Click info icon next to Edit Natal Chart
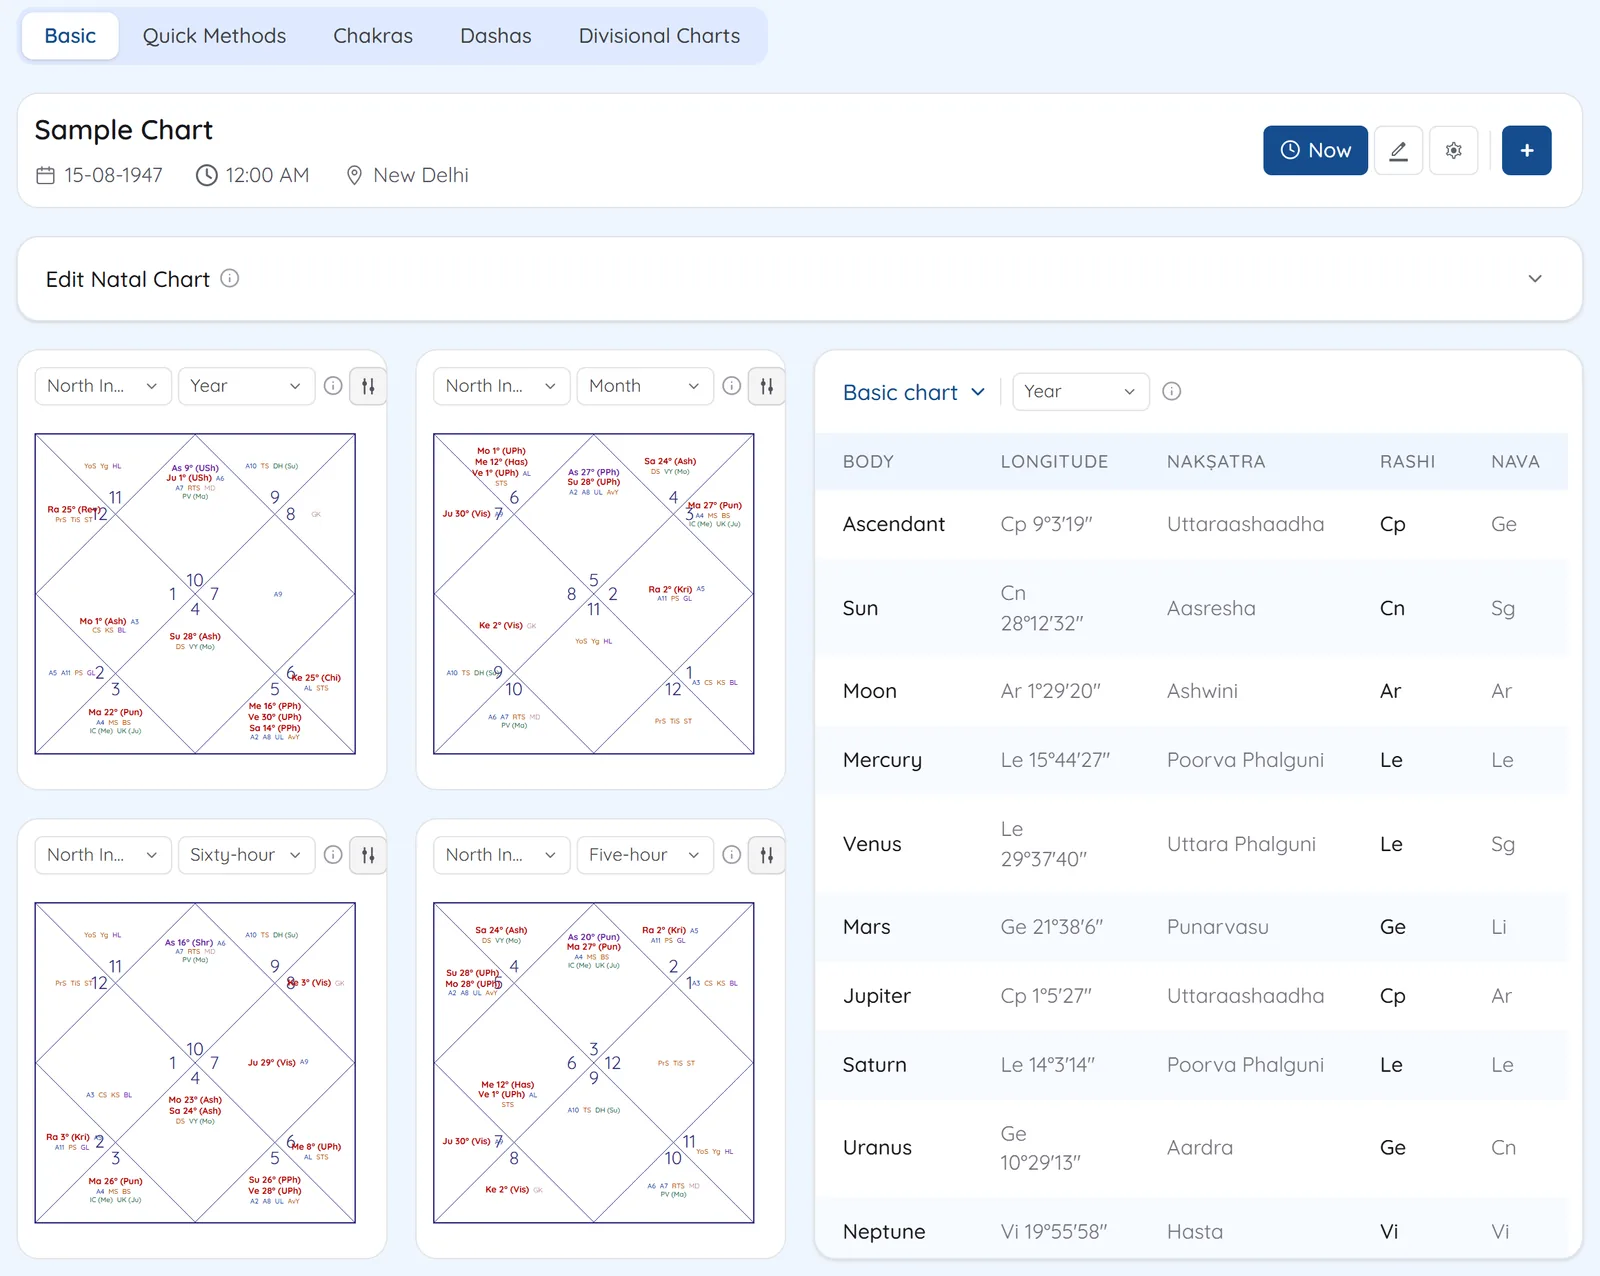The height and width of the screenshot is (1276, 1600). [230, 278]
